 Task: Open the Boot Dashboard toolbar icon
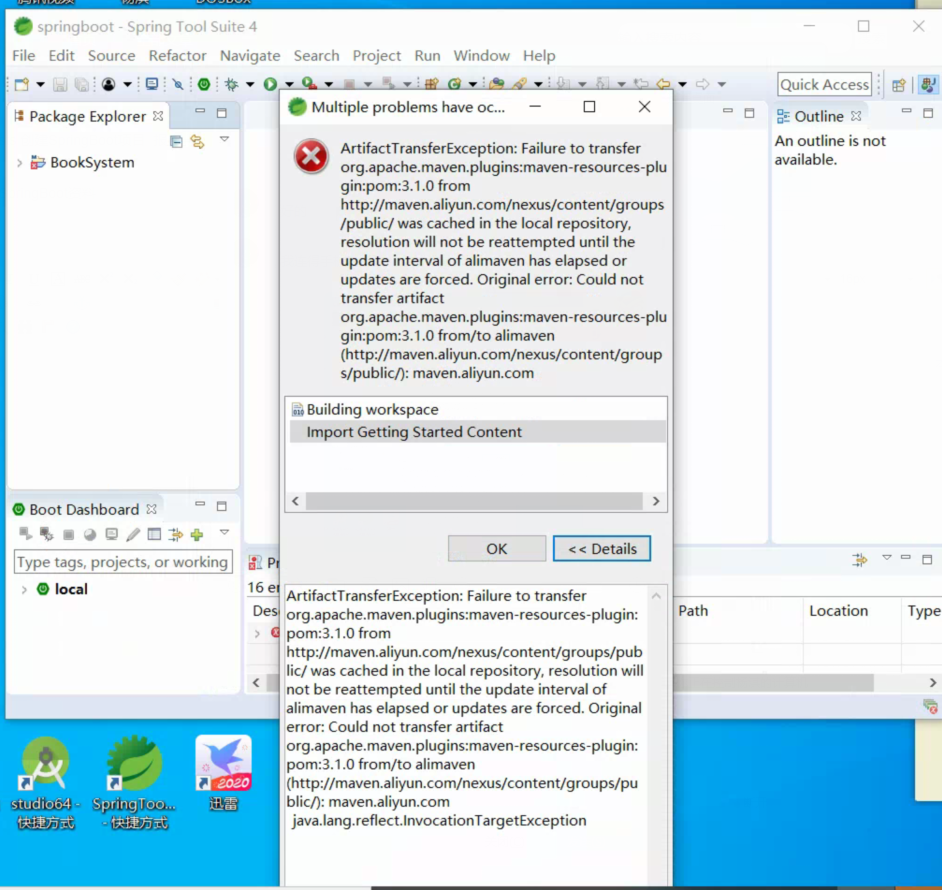[x=204, y=85]
